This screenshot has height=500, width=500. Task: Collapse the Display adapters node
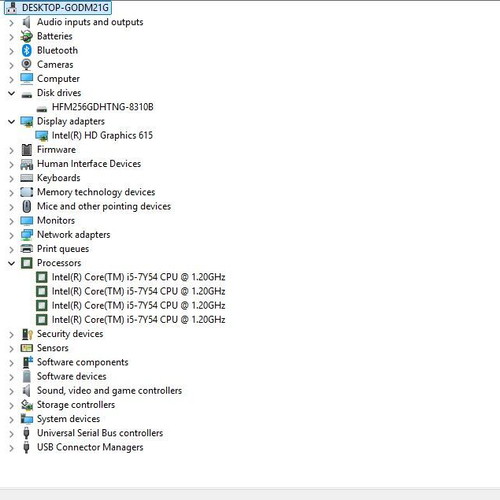(x=11, y=122)
